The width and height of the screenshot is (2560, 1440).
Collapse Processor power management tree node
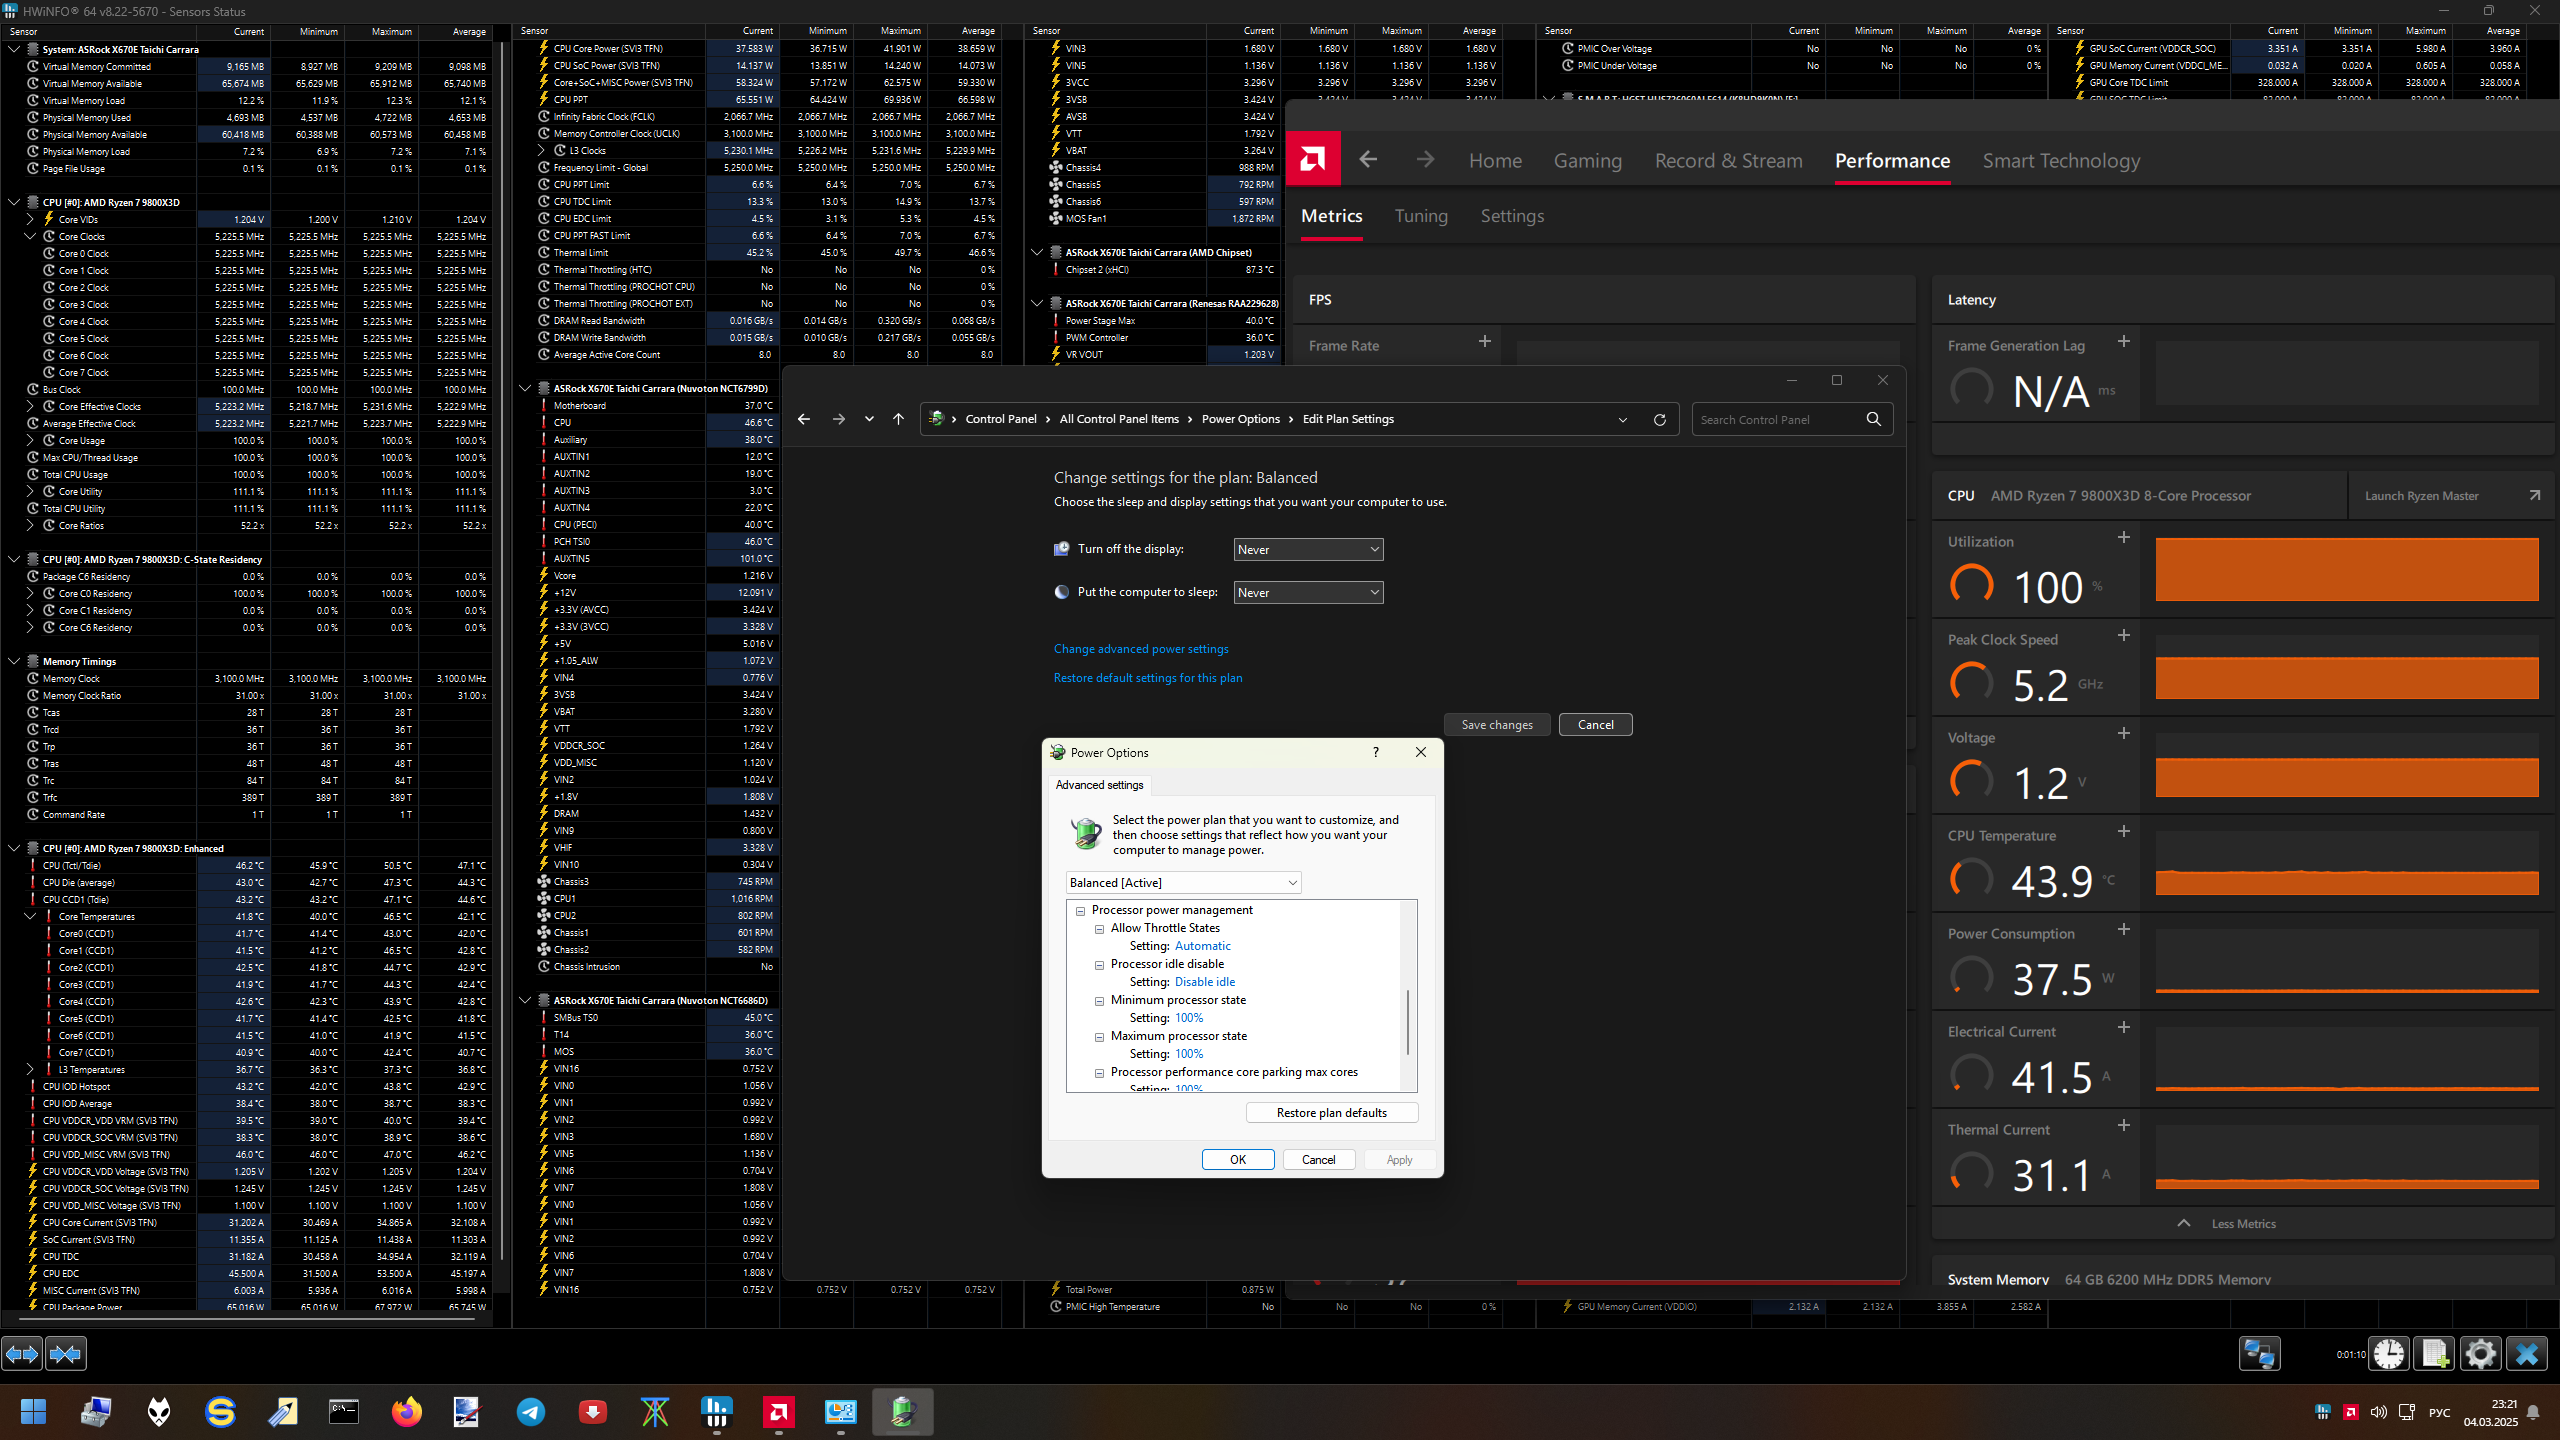pyautogui.click(x=1081, y=911)
